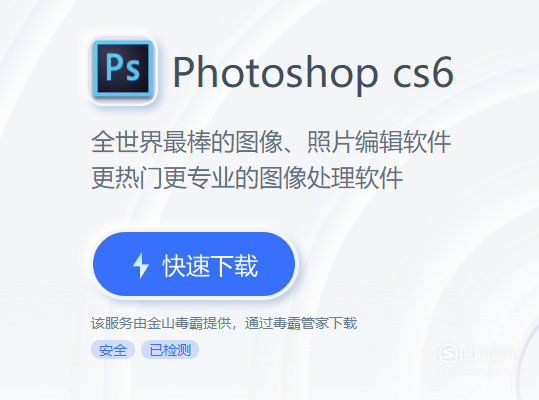The image size is (539, 400).
Task: Click the 金山毒霸 provider name
Action: pos(175,323)
